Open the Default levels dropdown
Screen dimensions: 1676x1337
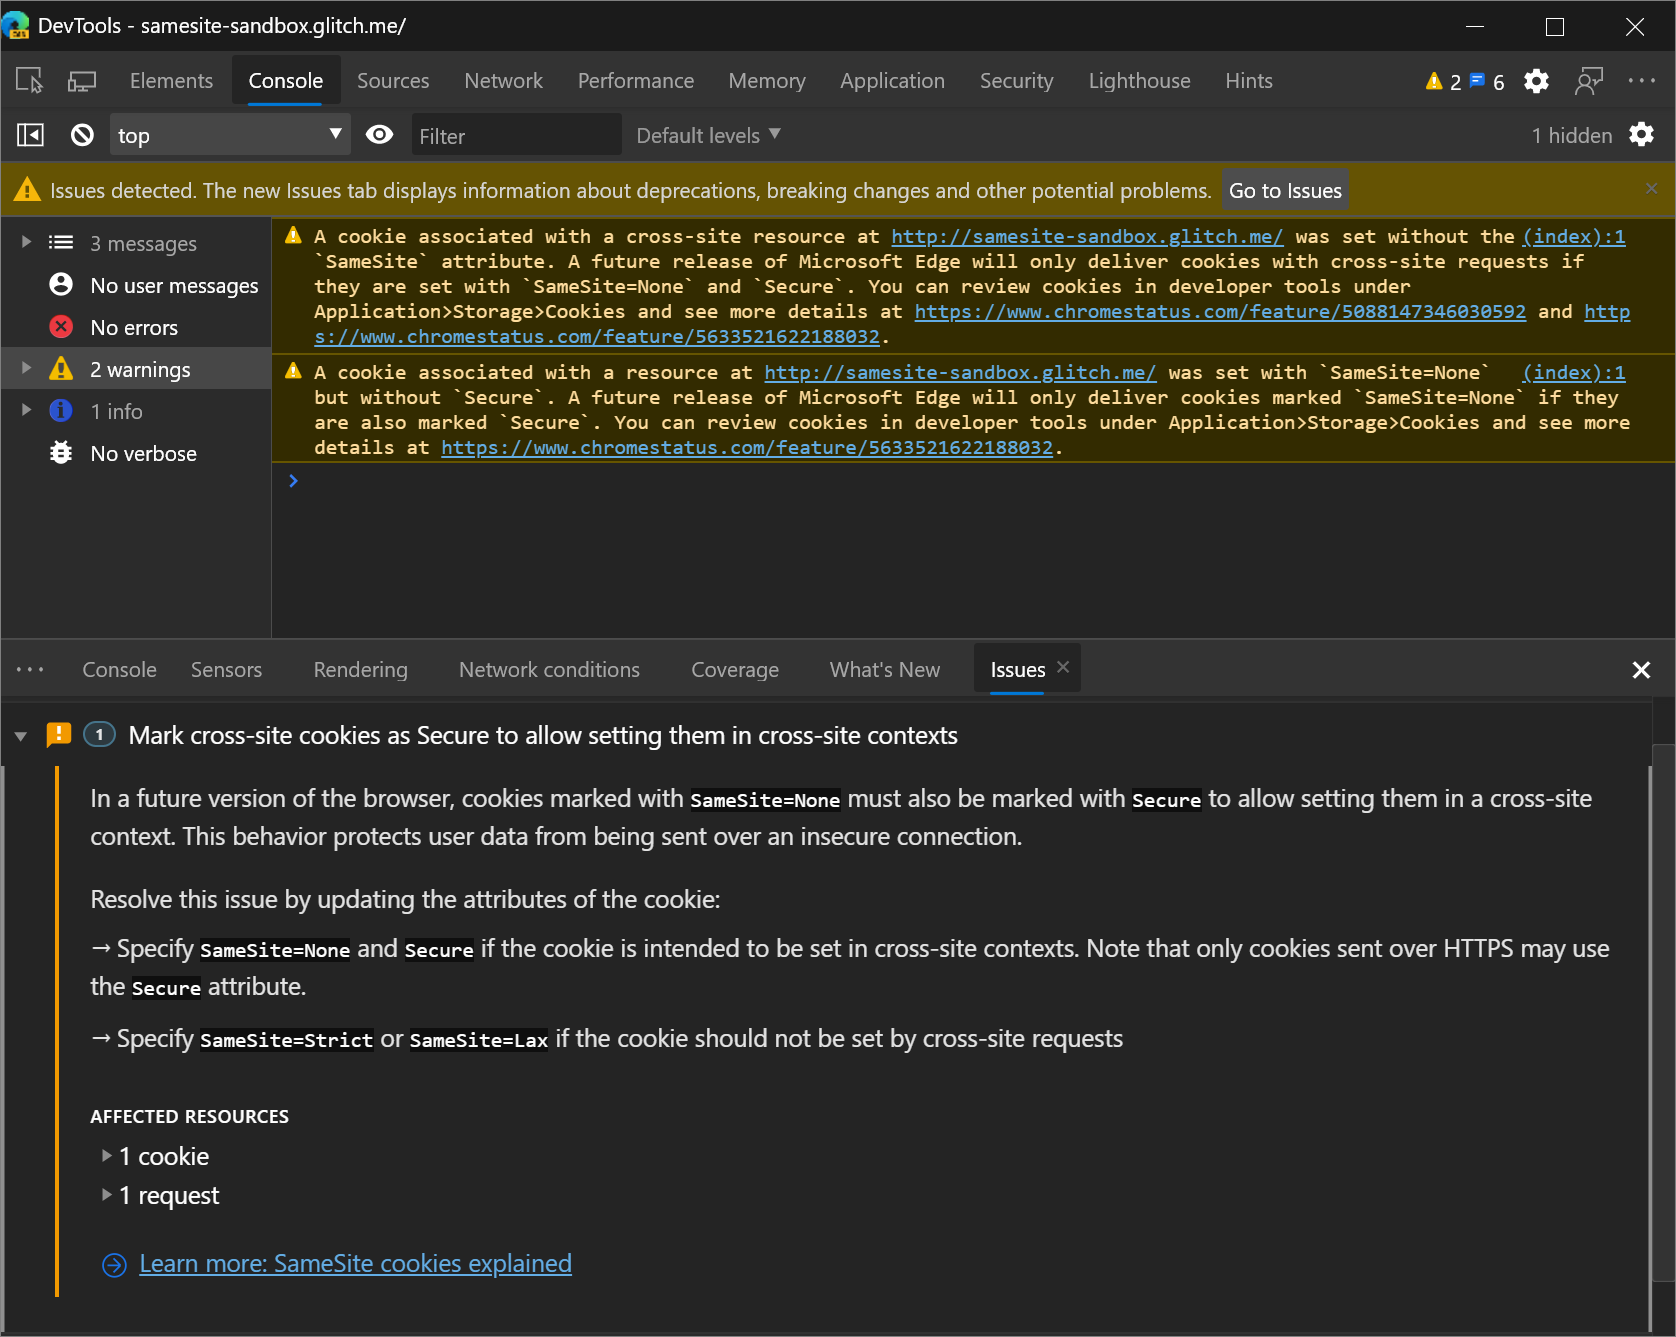point(707,134)
